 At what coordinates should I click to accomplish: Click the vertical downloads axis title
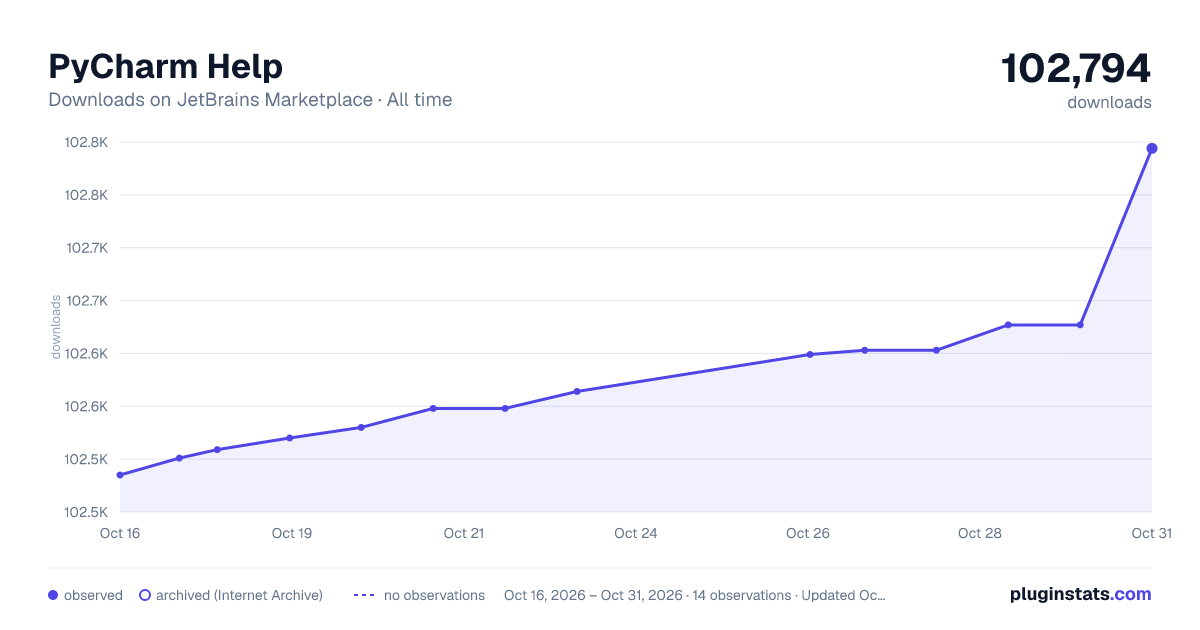(x=56, y=327)
